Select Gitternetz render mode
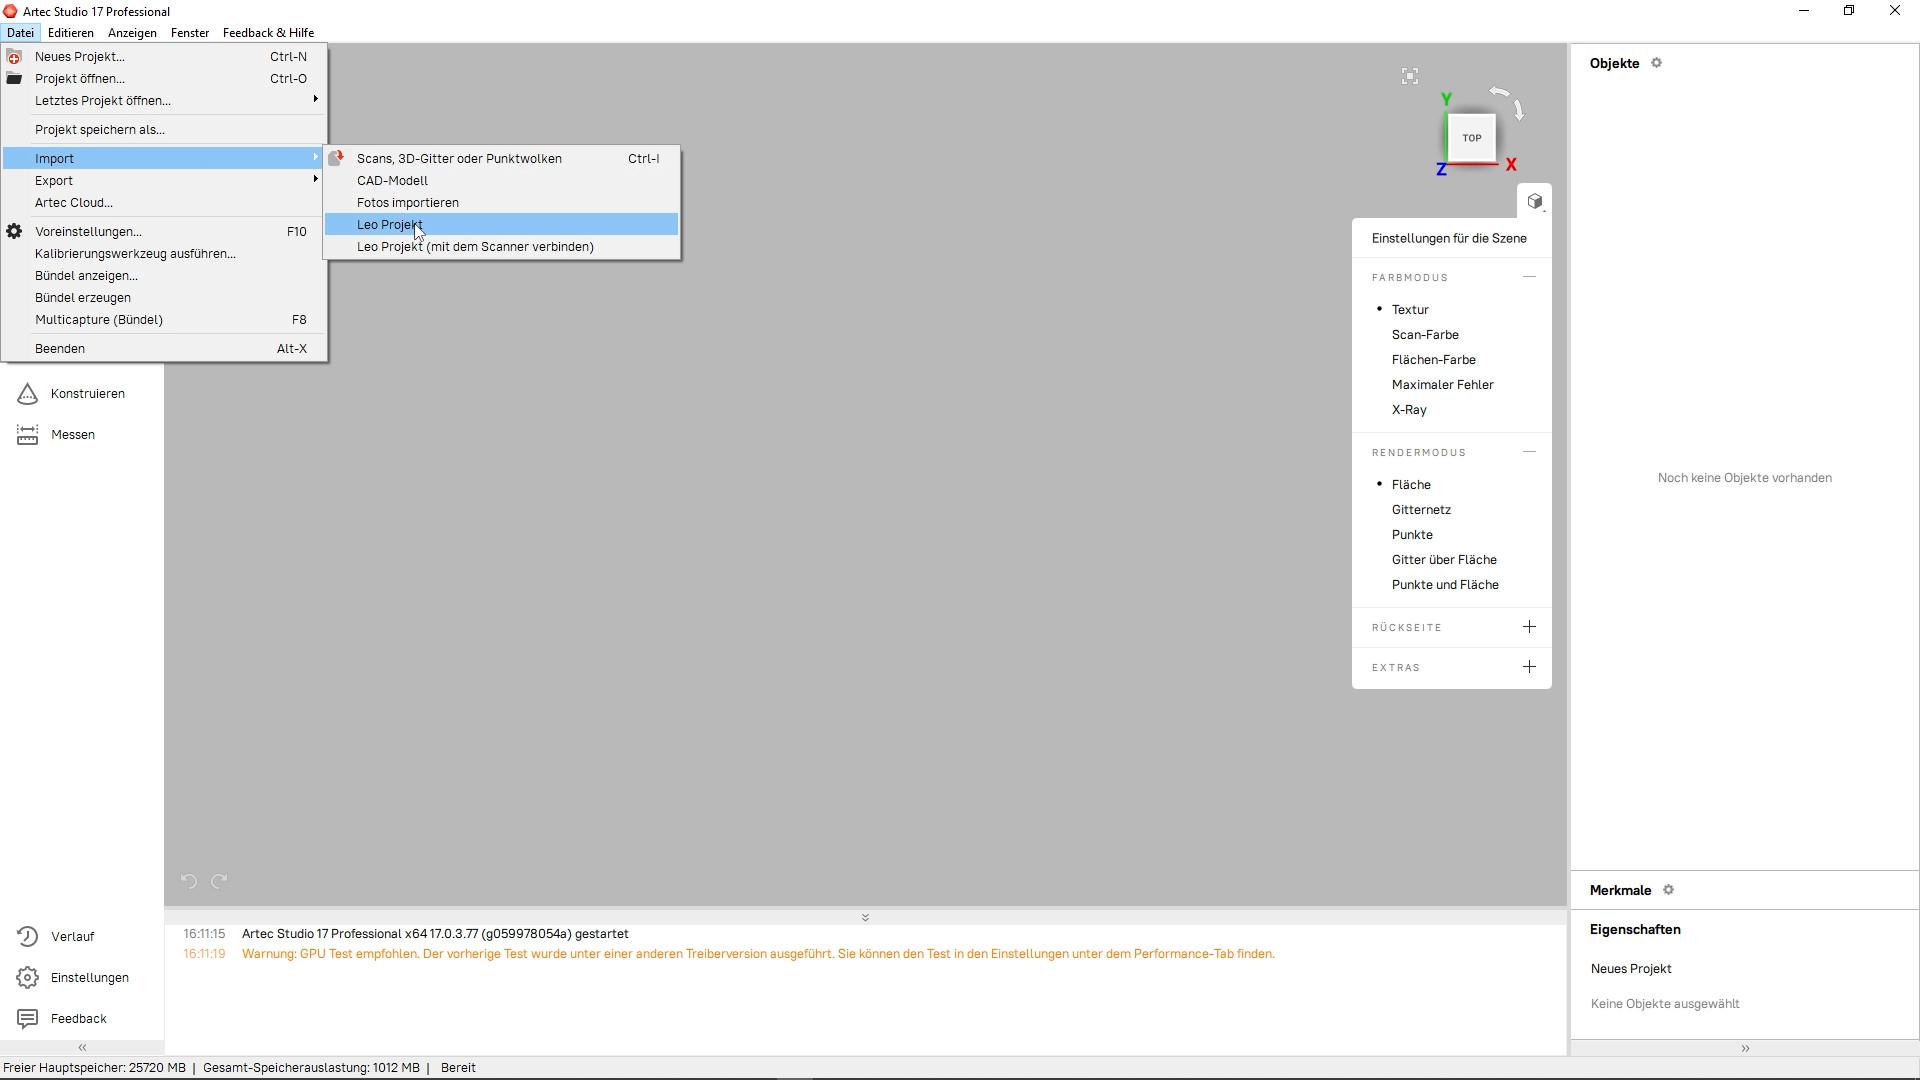The height and width of the screenshot is (1080, 1920). [x=1421, y=510]
